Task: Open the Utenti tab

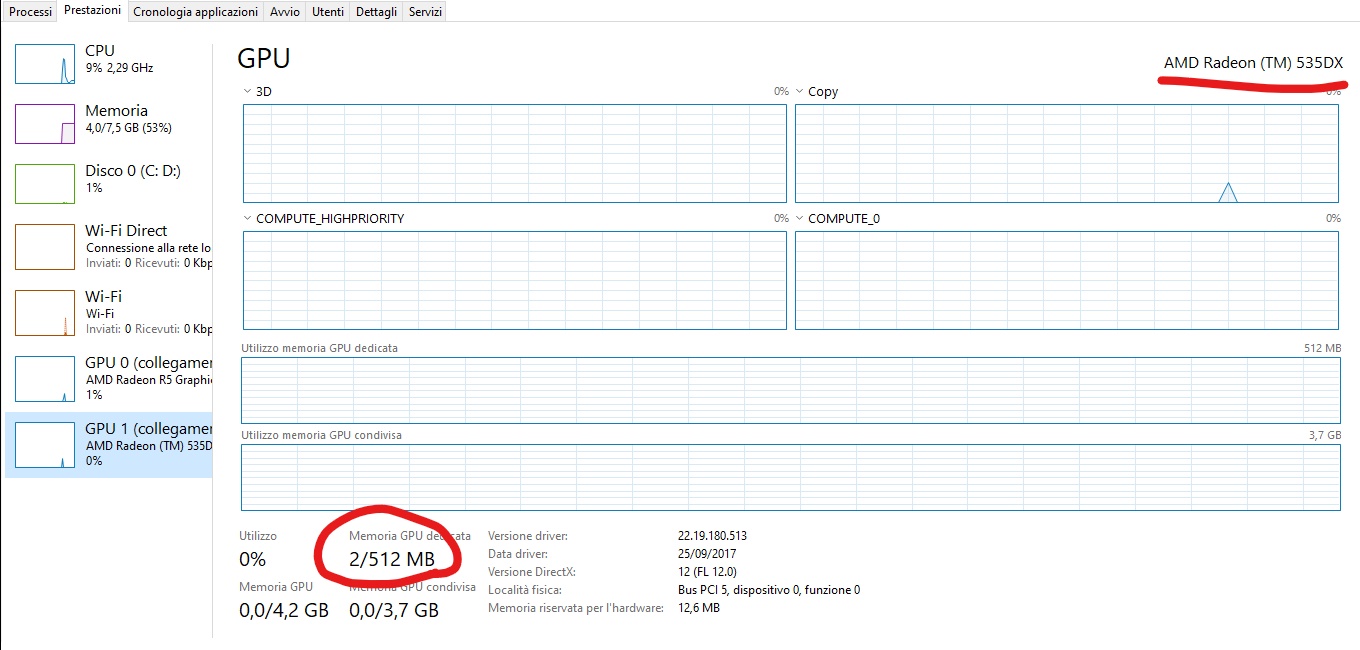Action: point(327,11)
